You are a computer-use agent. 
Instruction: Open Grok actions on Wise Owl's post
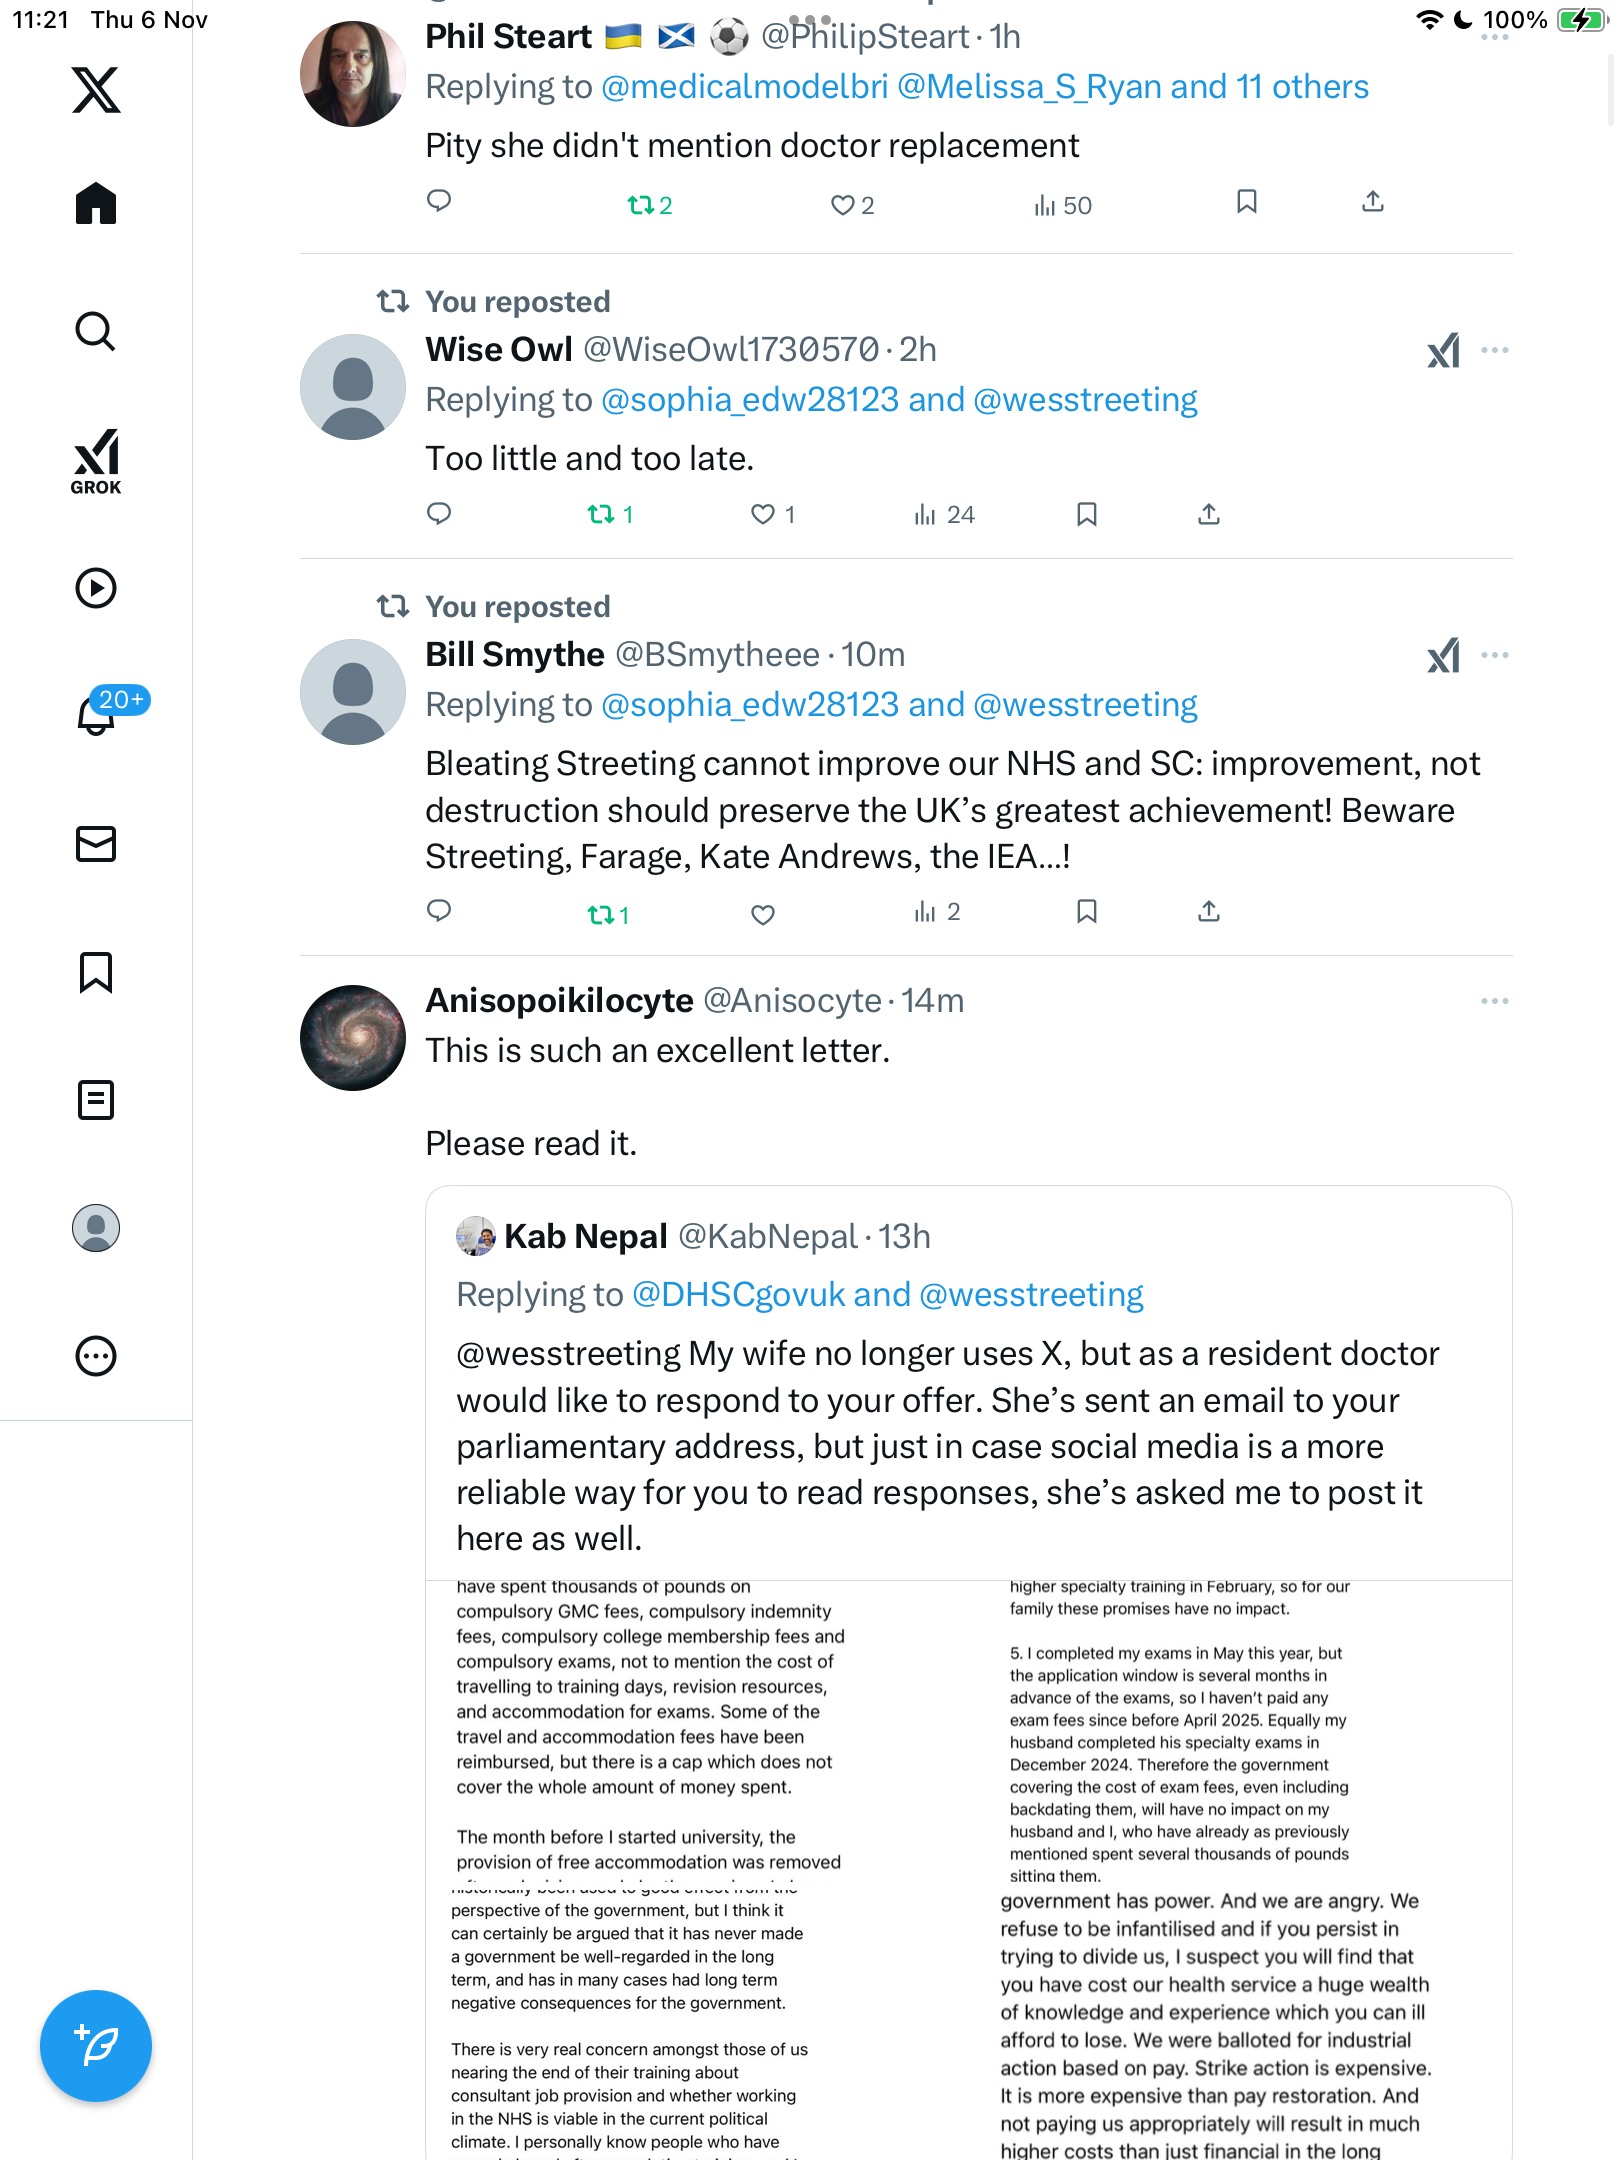[x=1443, y=351]
